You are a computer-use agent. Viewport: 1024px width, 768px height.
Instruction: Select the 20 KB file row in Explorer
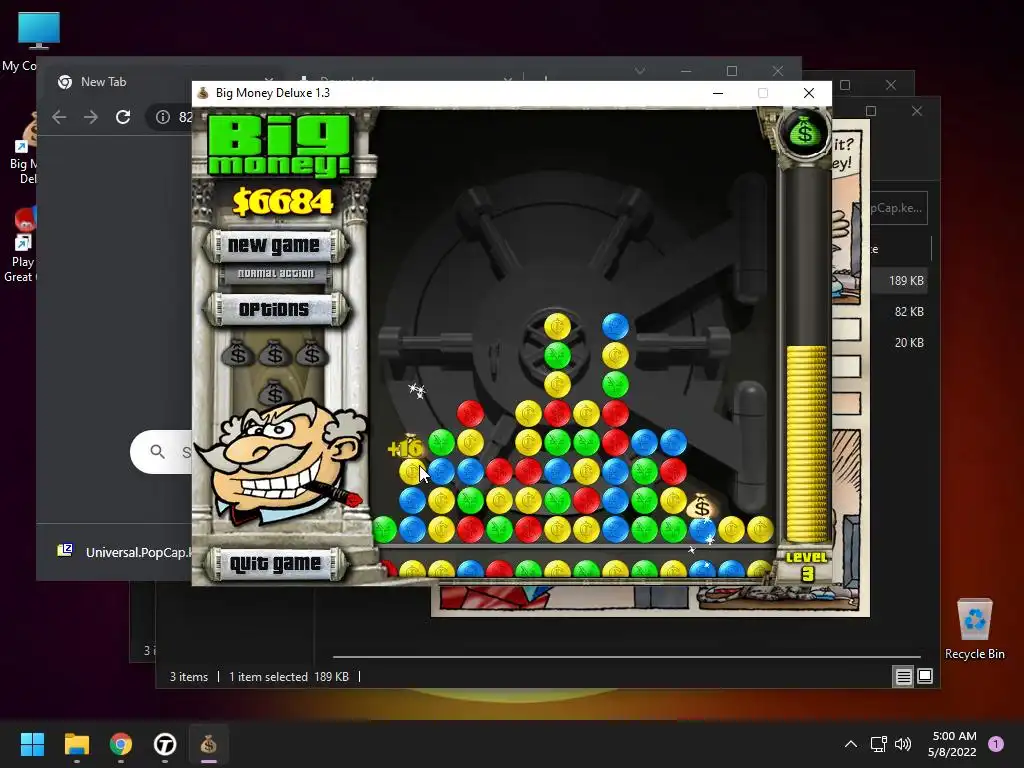point(900,342)
